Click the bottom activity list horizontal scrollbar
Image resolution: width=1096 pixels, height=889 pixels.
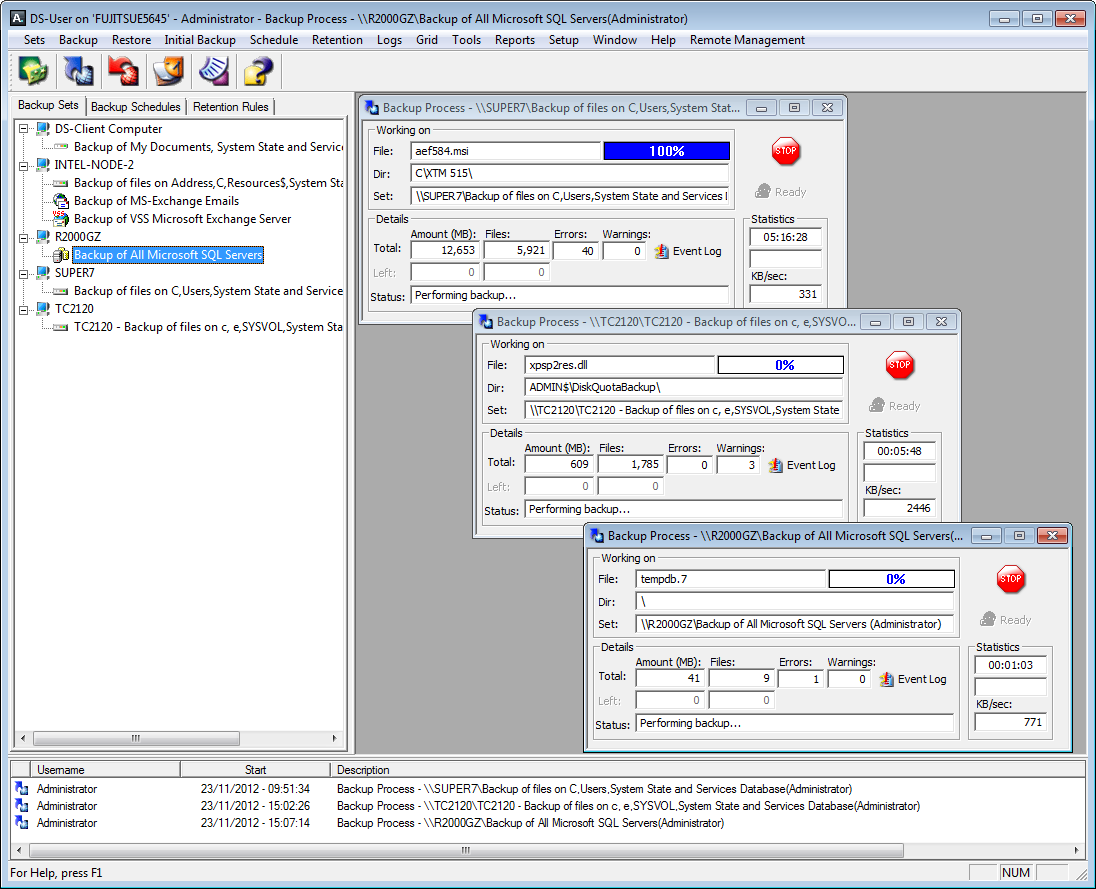466,851
